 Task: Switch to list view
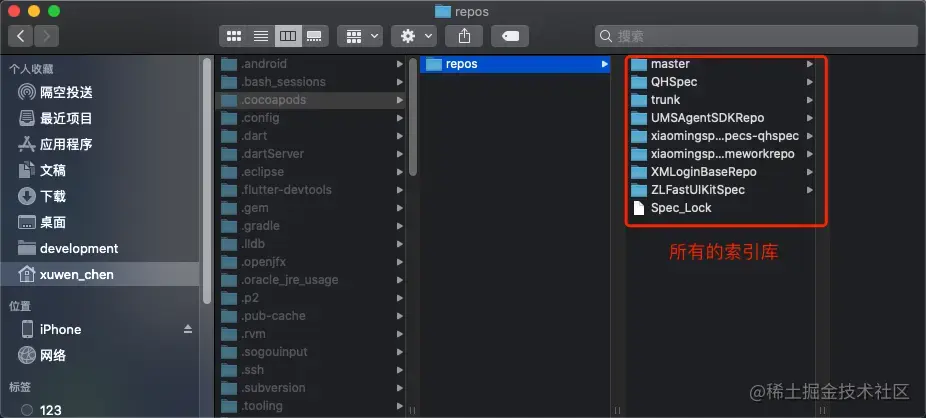(261, 36)
